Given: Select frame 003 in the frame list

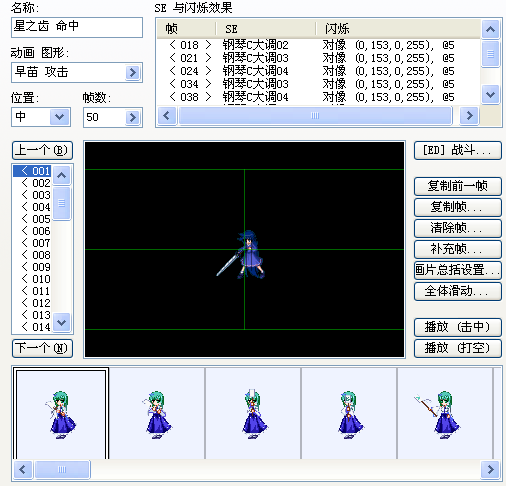Looking at the screenshot, I should (x=32, y=195).
